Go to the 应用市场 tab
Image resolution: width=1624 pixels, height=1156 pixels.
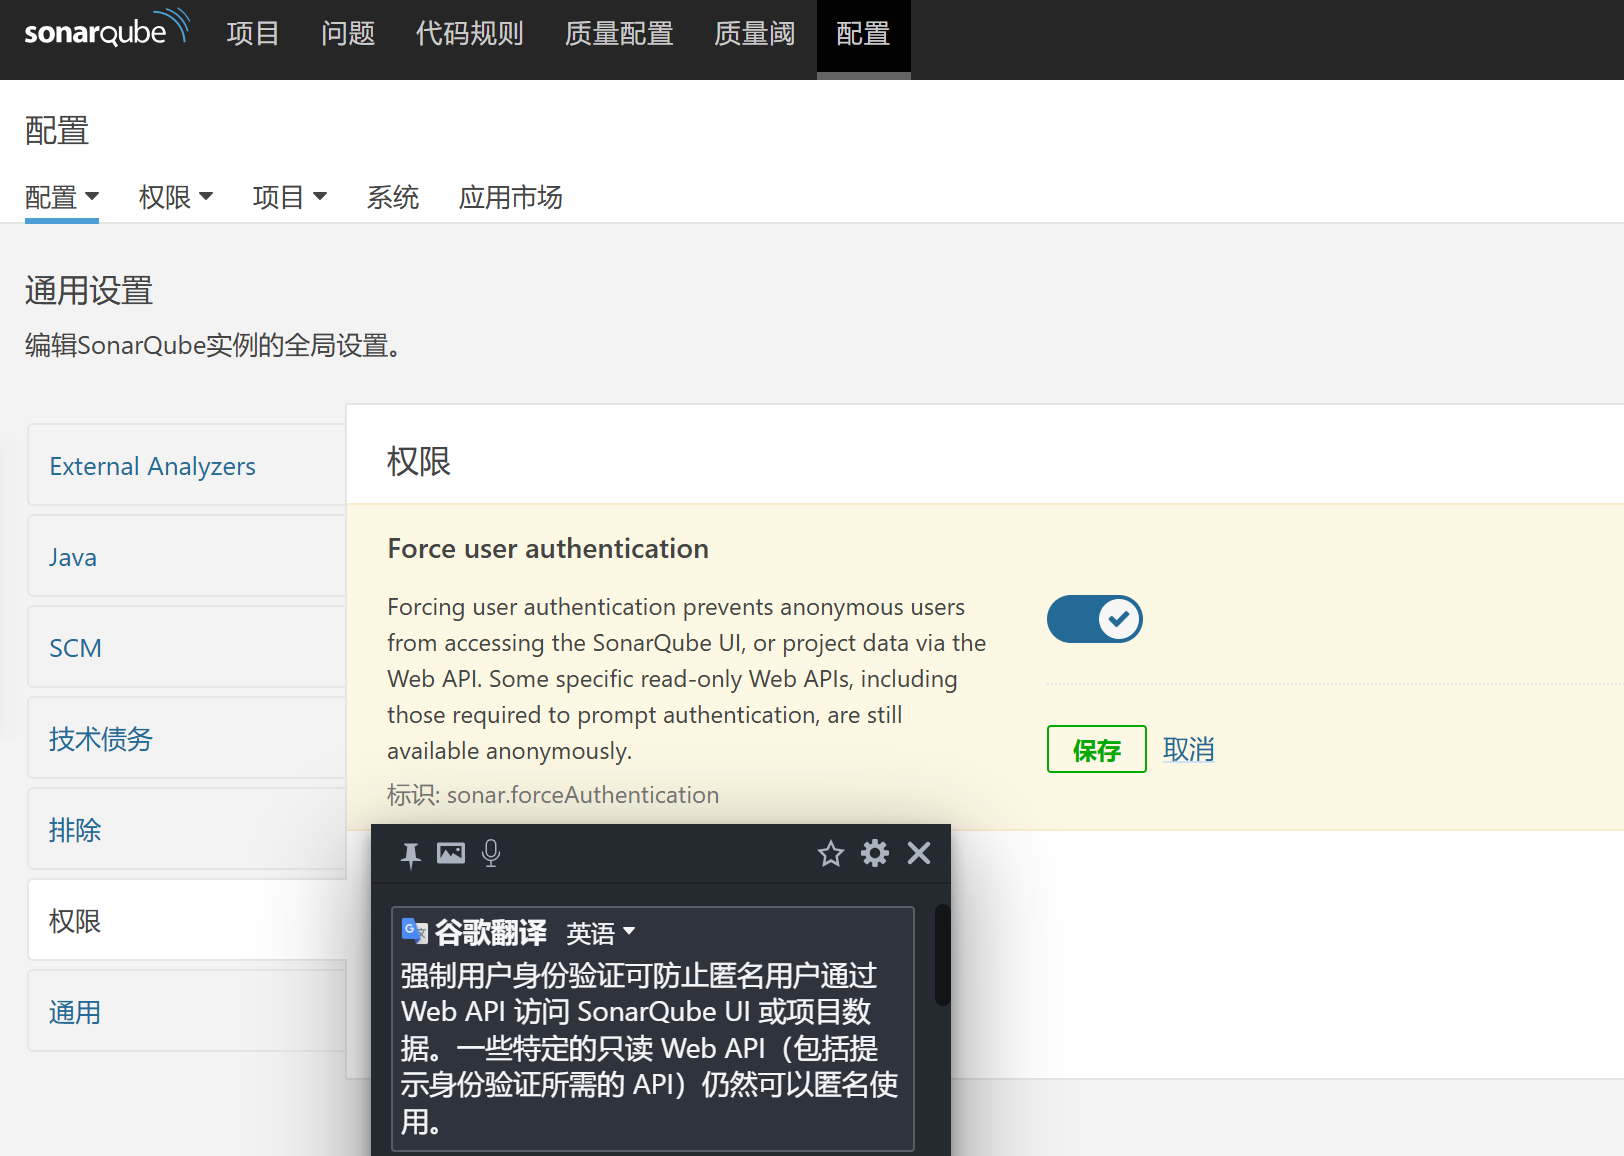click(511, 197)
